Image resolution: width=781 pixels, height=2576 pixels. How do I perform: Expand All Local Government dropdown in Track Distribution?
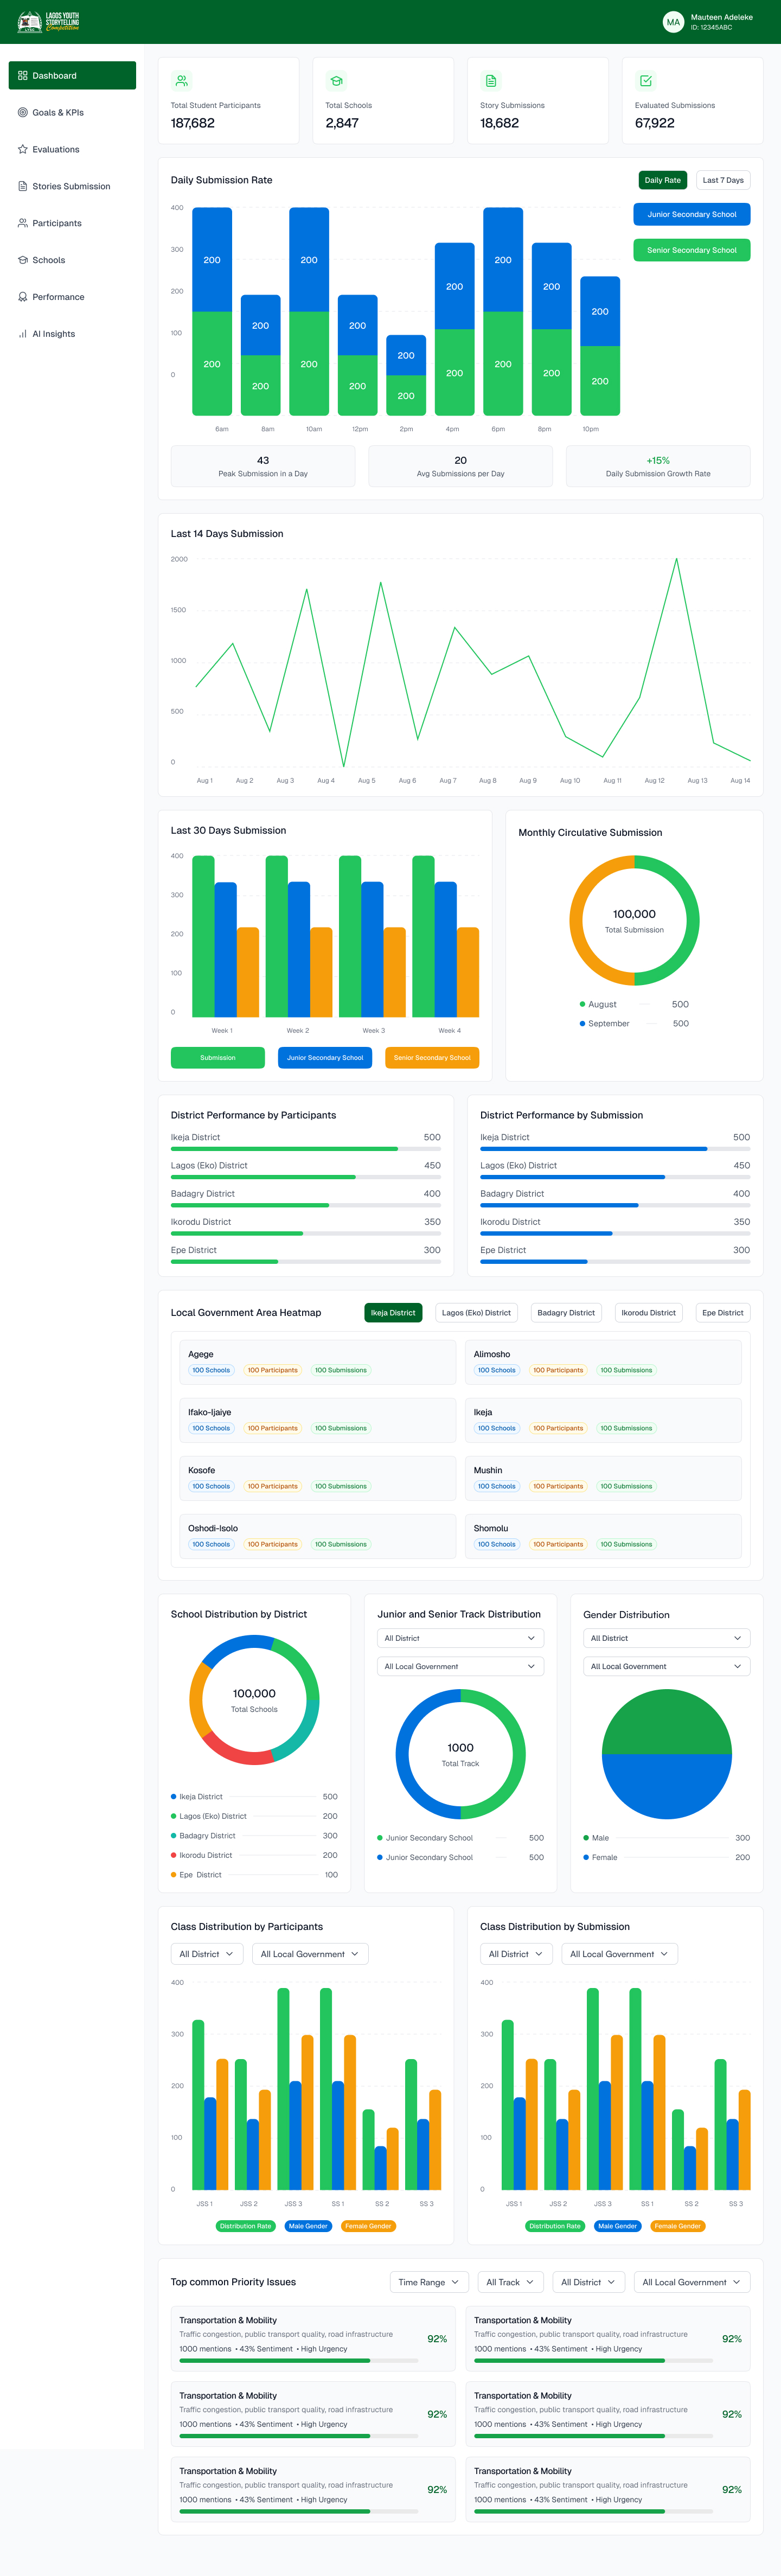click(460, 1666)
